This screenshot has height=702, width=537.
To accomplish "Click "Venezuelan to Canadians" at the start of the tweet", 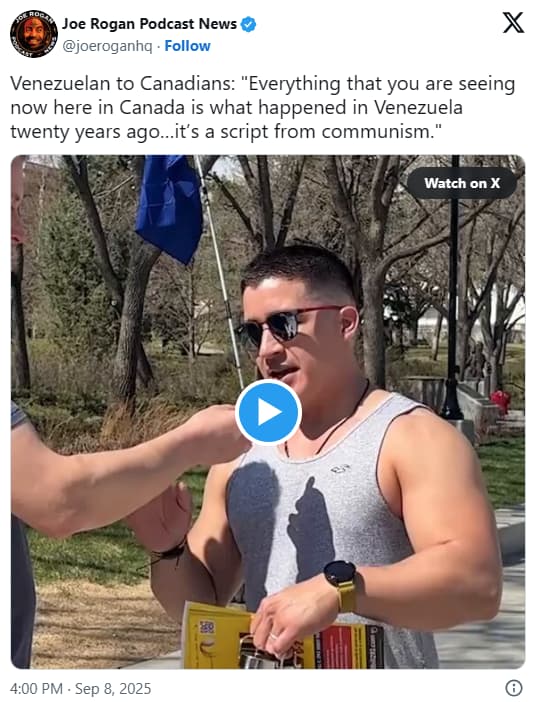I will point(122,84).
